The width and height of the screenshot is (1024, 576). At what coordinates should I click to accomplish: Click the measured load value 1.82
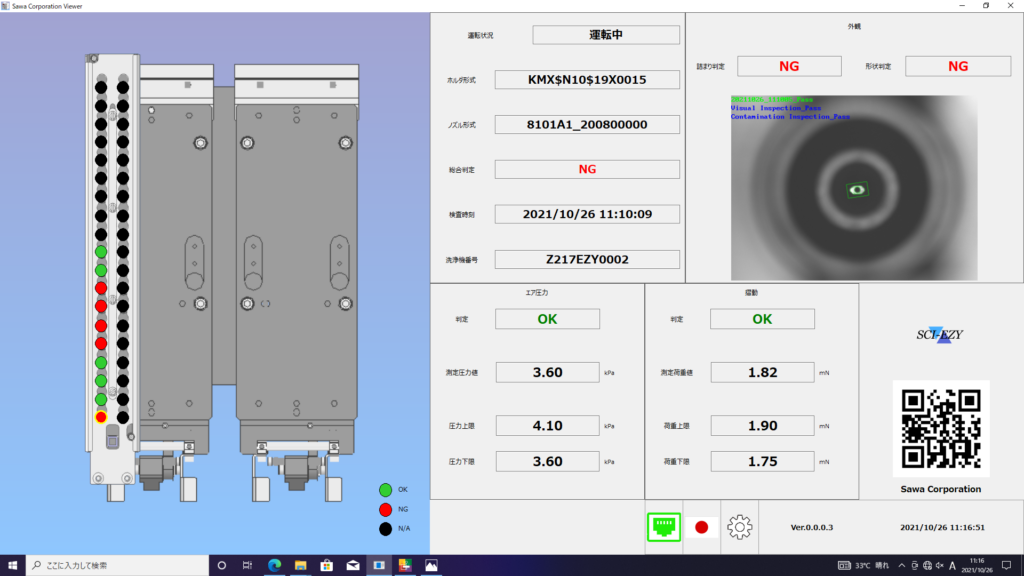762,372
